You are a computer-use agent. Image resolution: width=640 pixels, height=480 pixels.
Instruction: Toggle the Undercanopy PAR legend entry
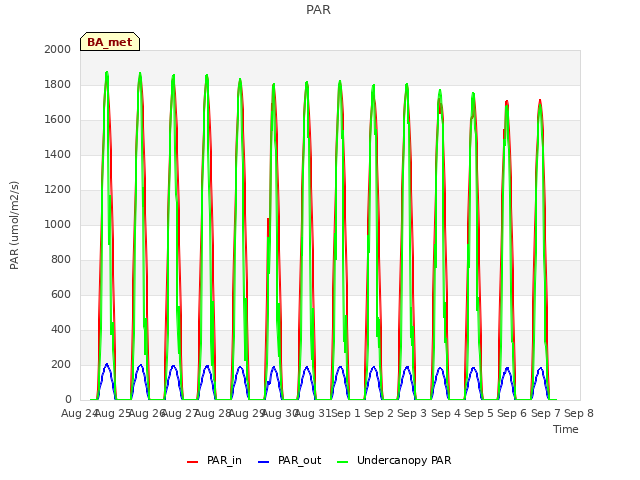point(394,460)
